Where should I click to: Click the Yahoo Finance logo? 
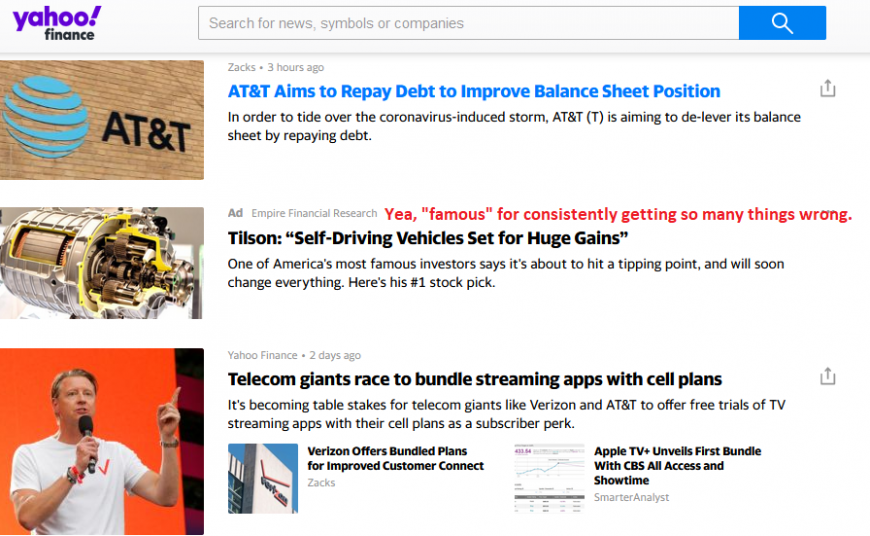pyautogui.click(x=57, y=23)
